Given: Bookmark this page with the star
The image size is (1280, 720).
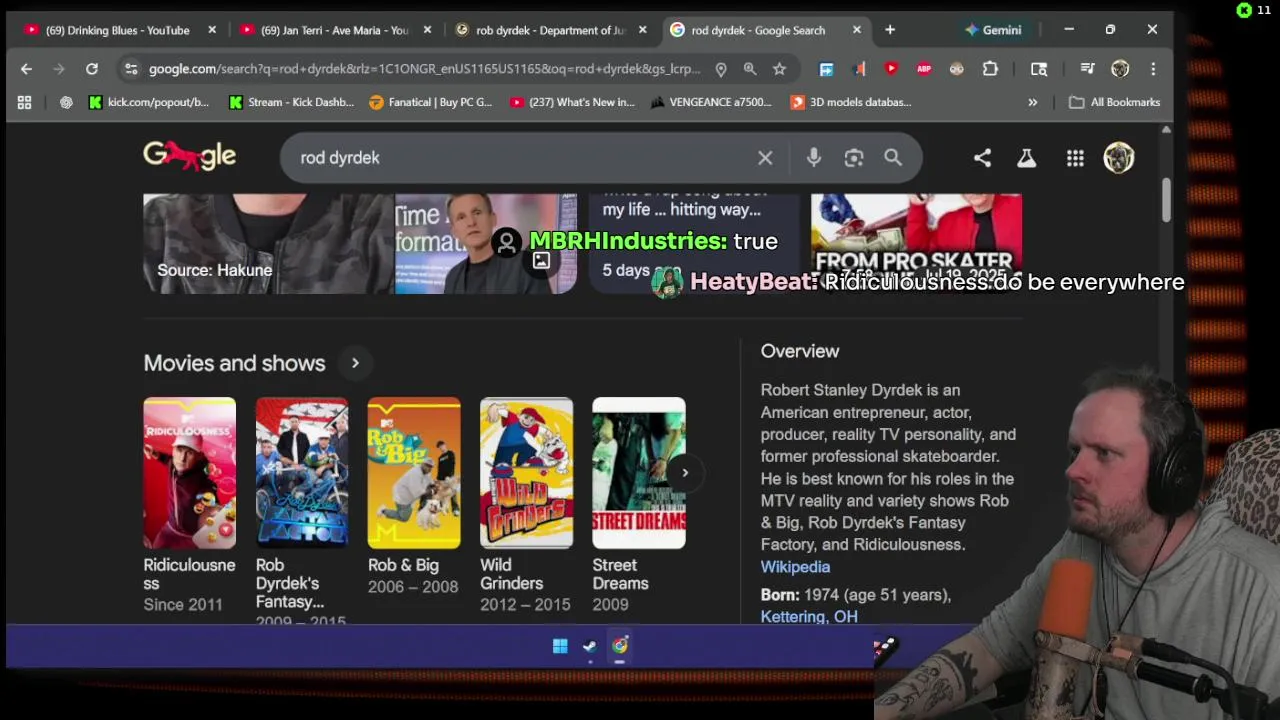Looking at the screenshot, I should click(779, 69).
